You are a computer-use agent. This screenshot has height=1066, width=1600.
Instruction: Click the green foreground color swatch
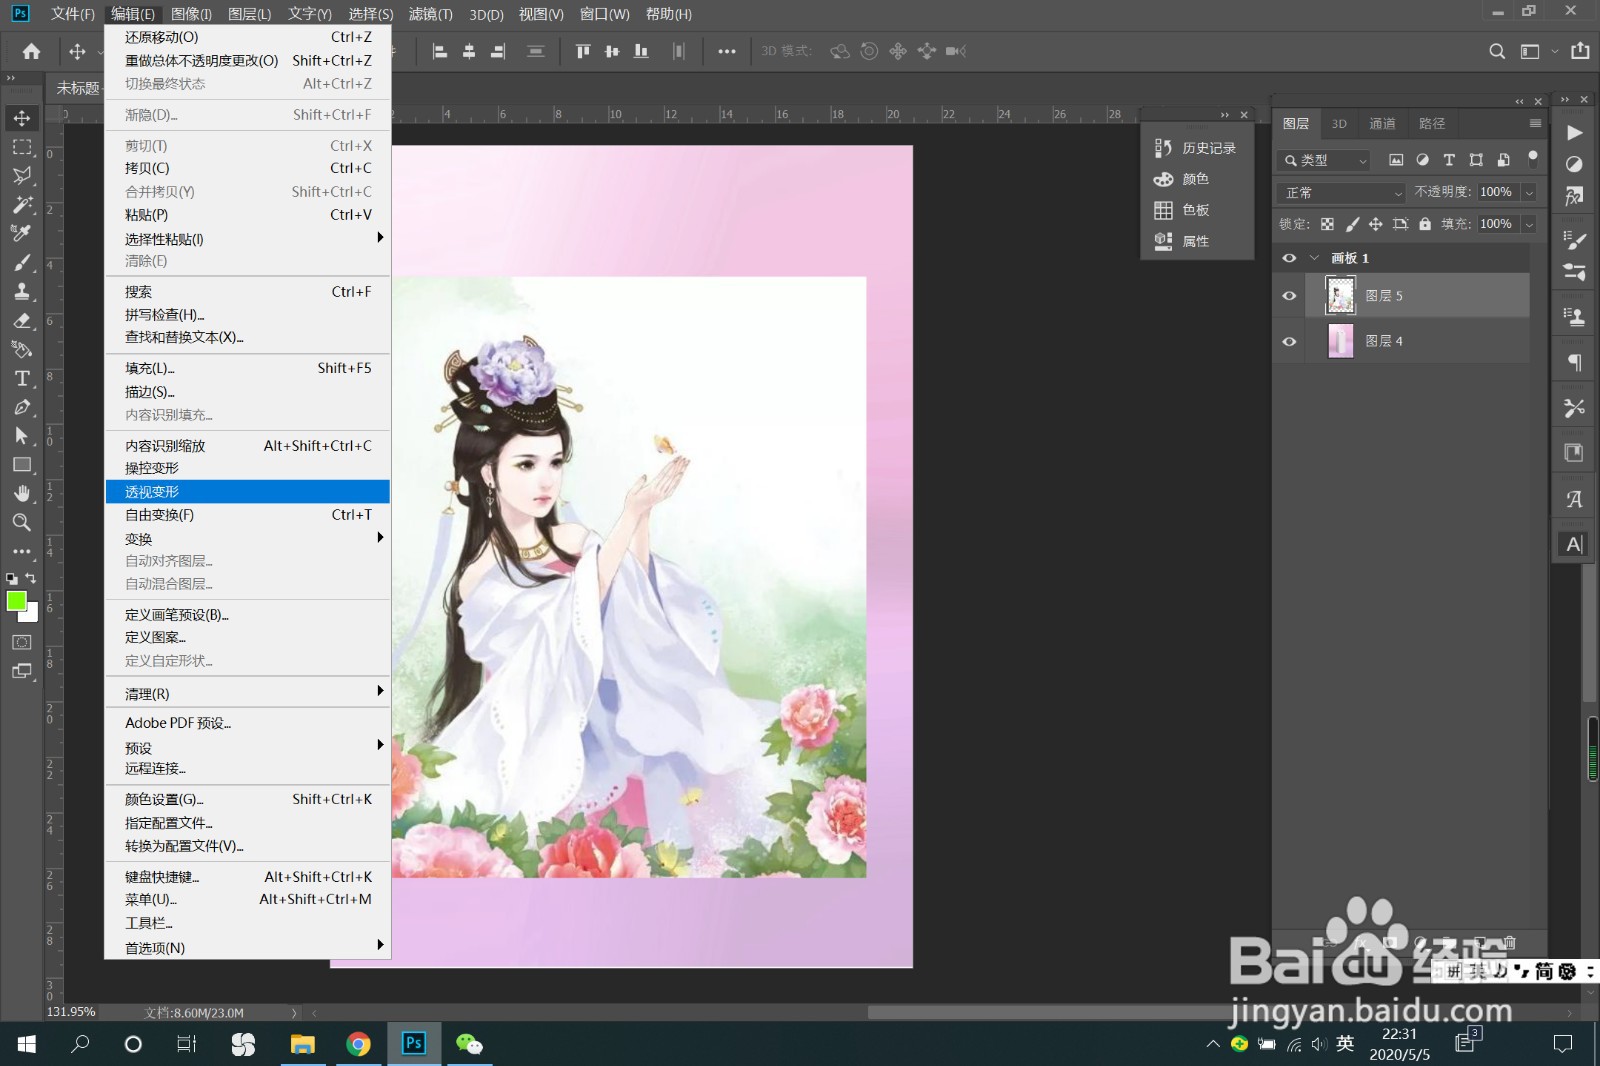click(x=16, y=600)
